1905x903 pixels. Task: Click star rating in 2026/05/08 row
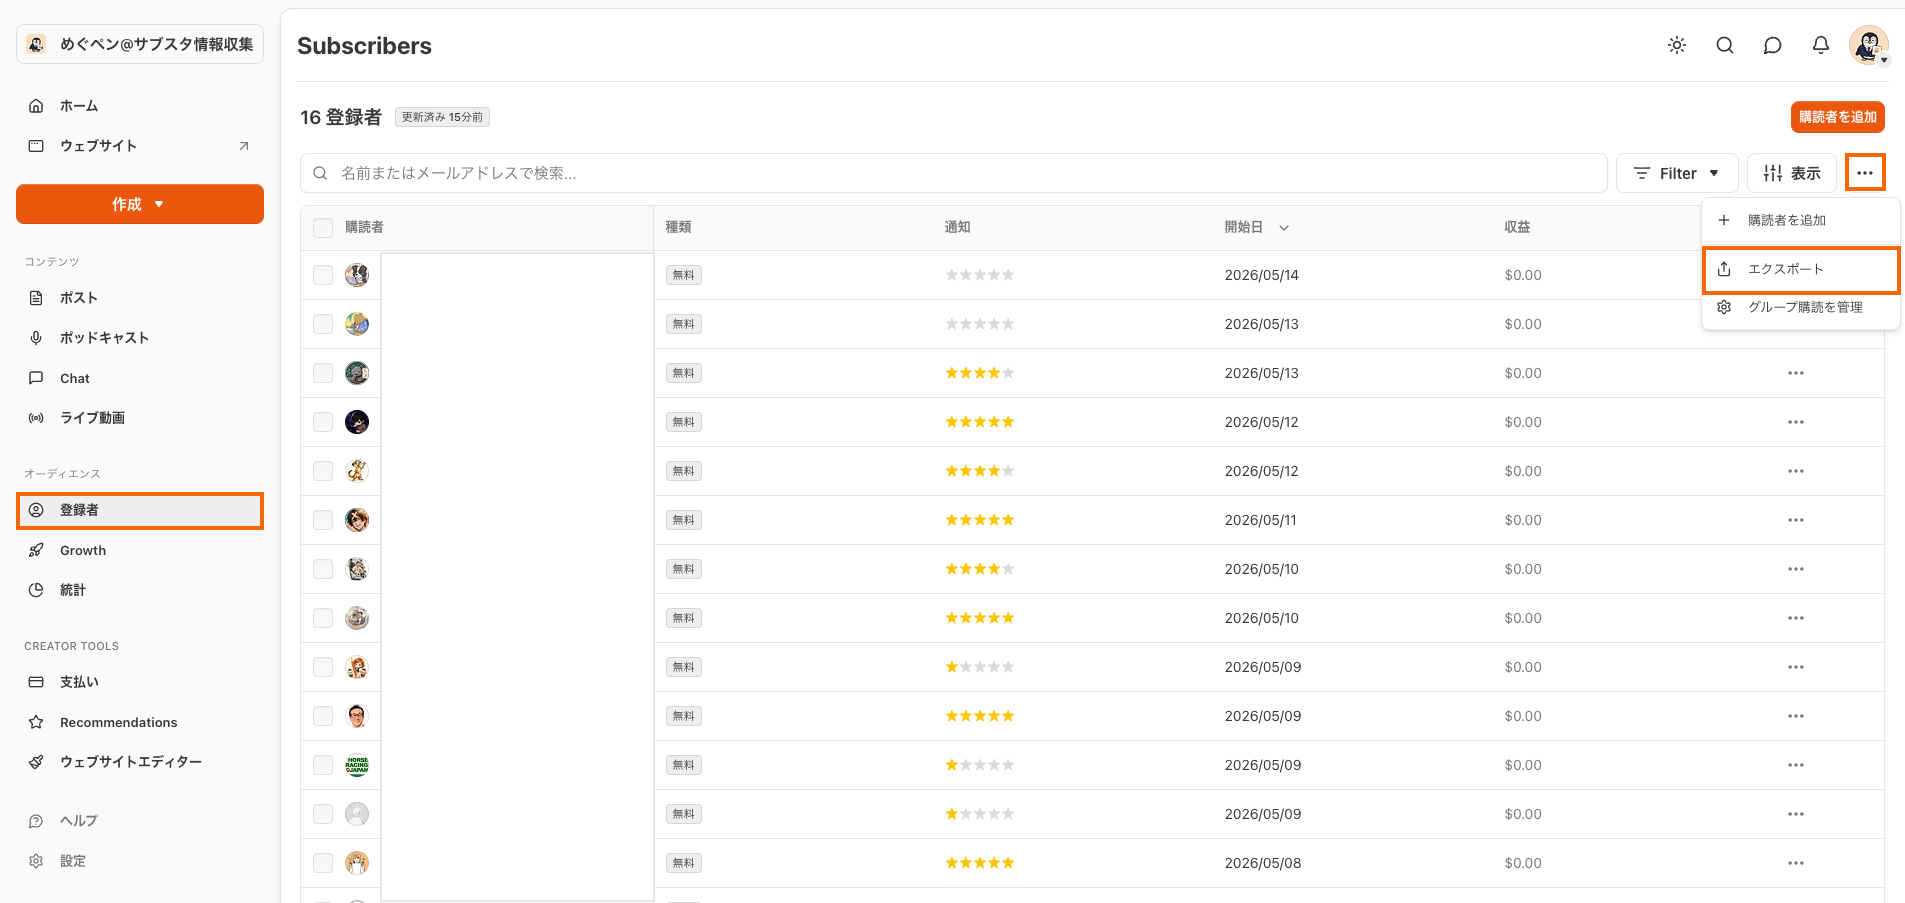tap(980, 863)
